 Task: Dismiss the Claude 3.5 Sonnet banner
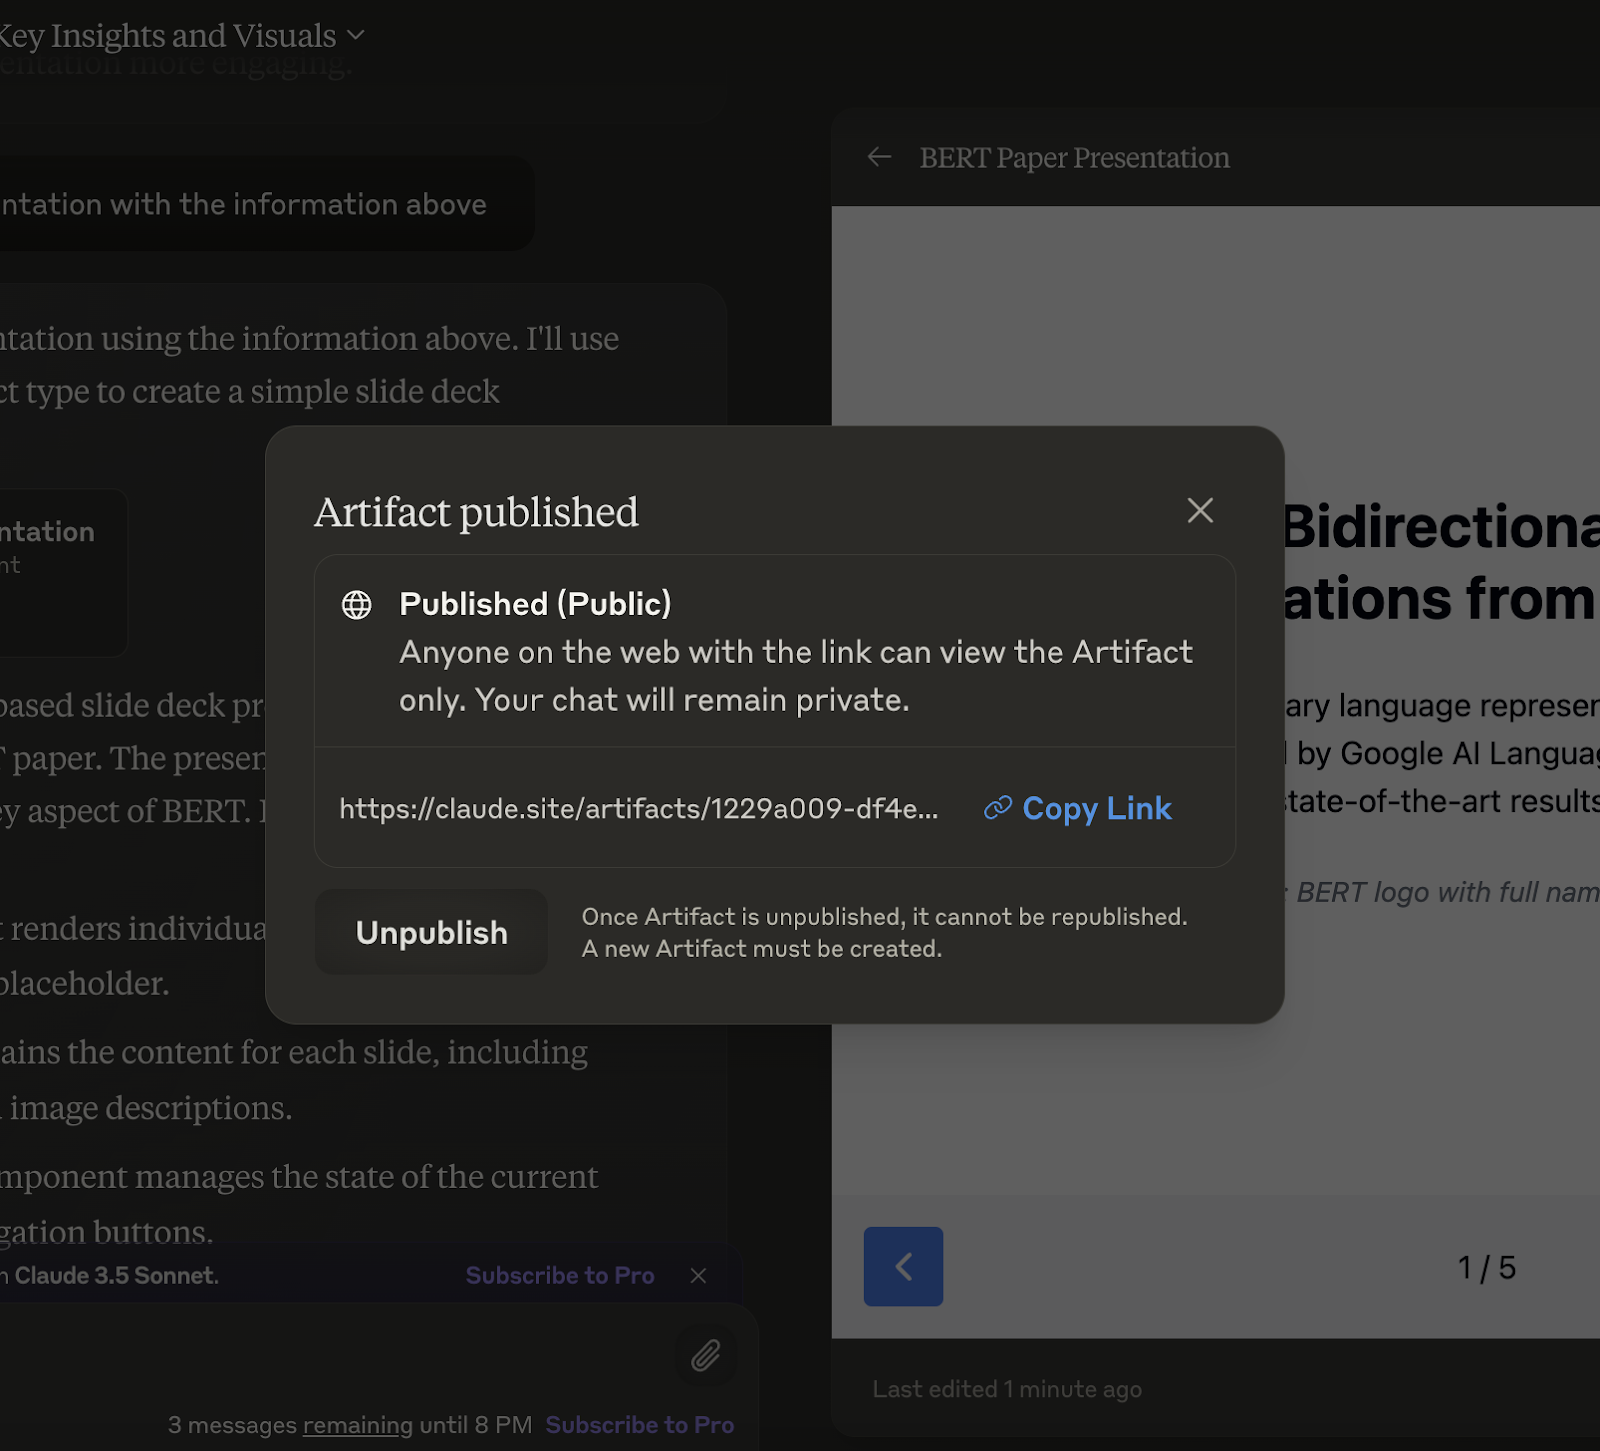(x=698, y=1275)
